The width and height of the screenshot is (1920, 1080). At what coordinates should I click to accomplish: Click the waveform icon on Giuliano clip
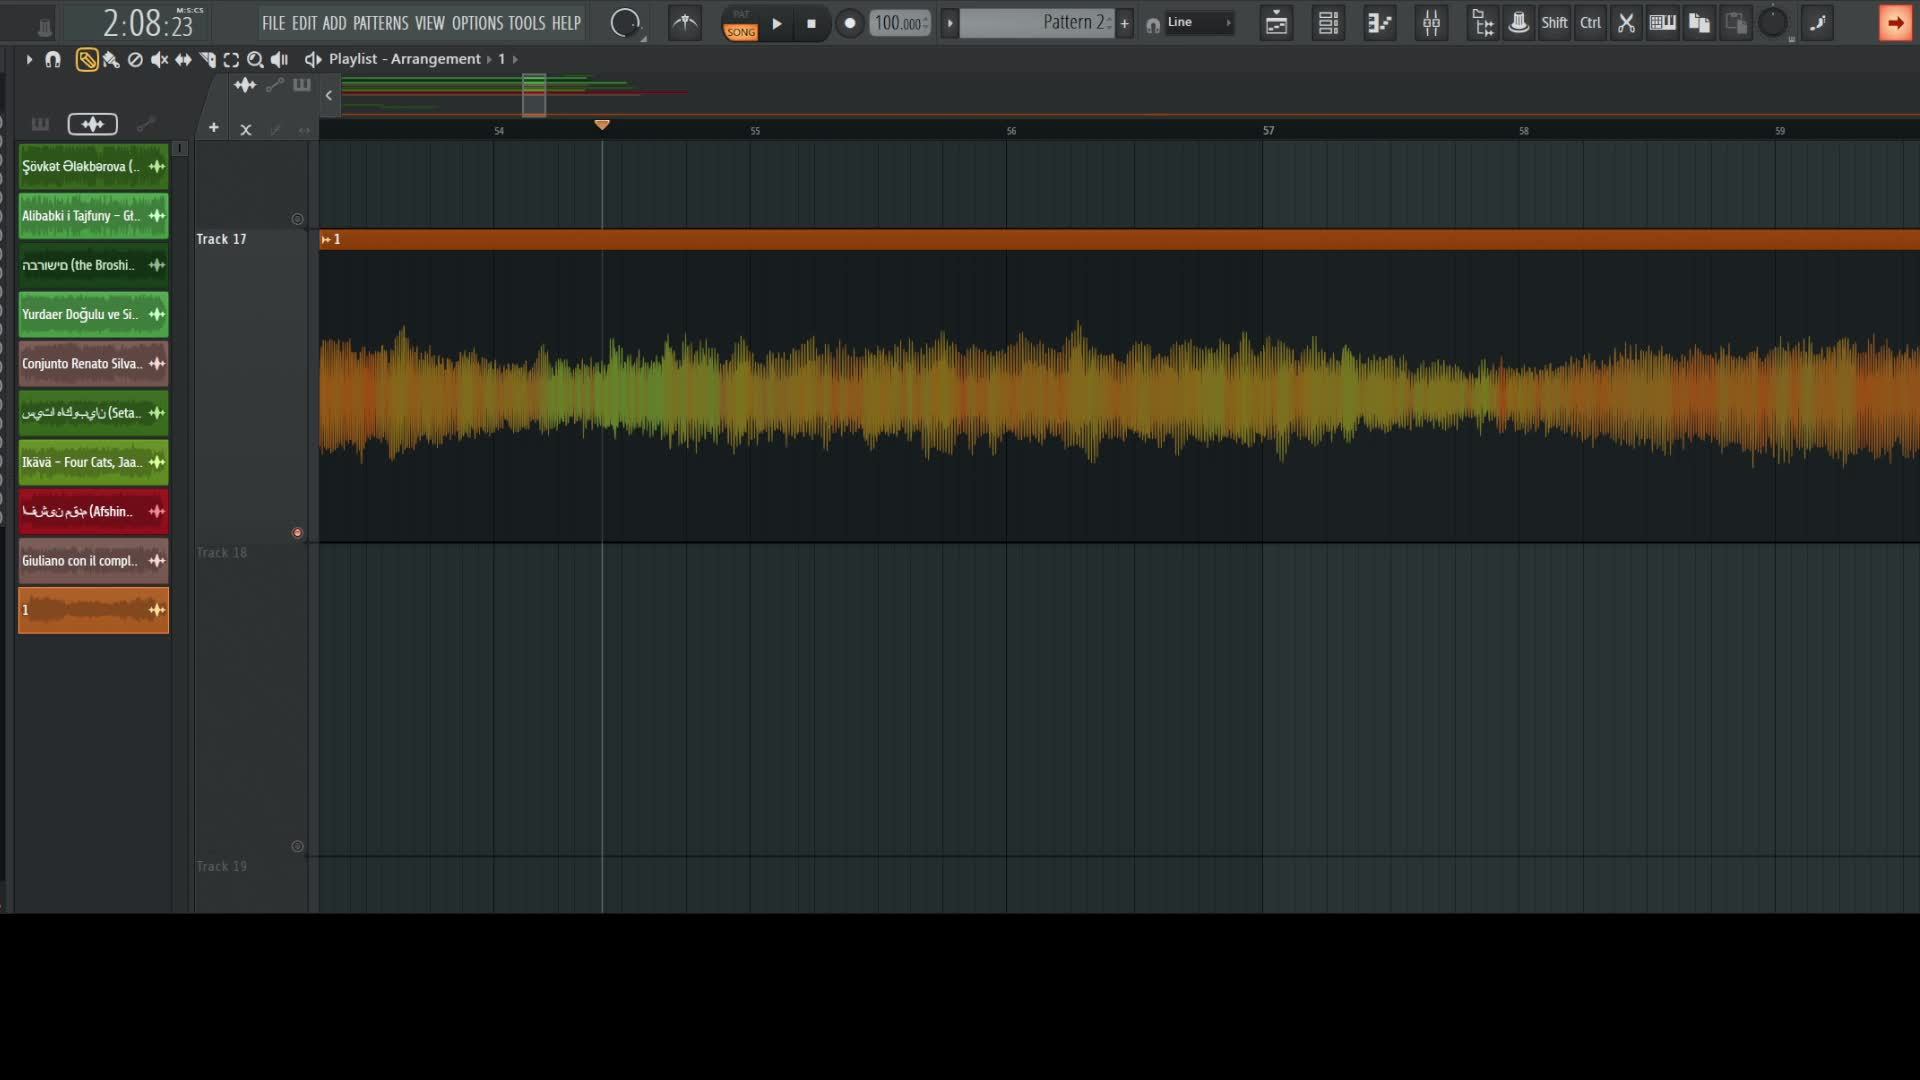tap(157, 561)
